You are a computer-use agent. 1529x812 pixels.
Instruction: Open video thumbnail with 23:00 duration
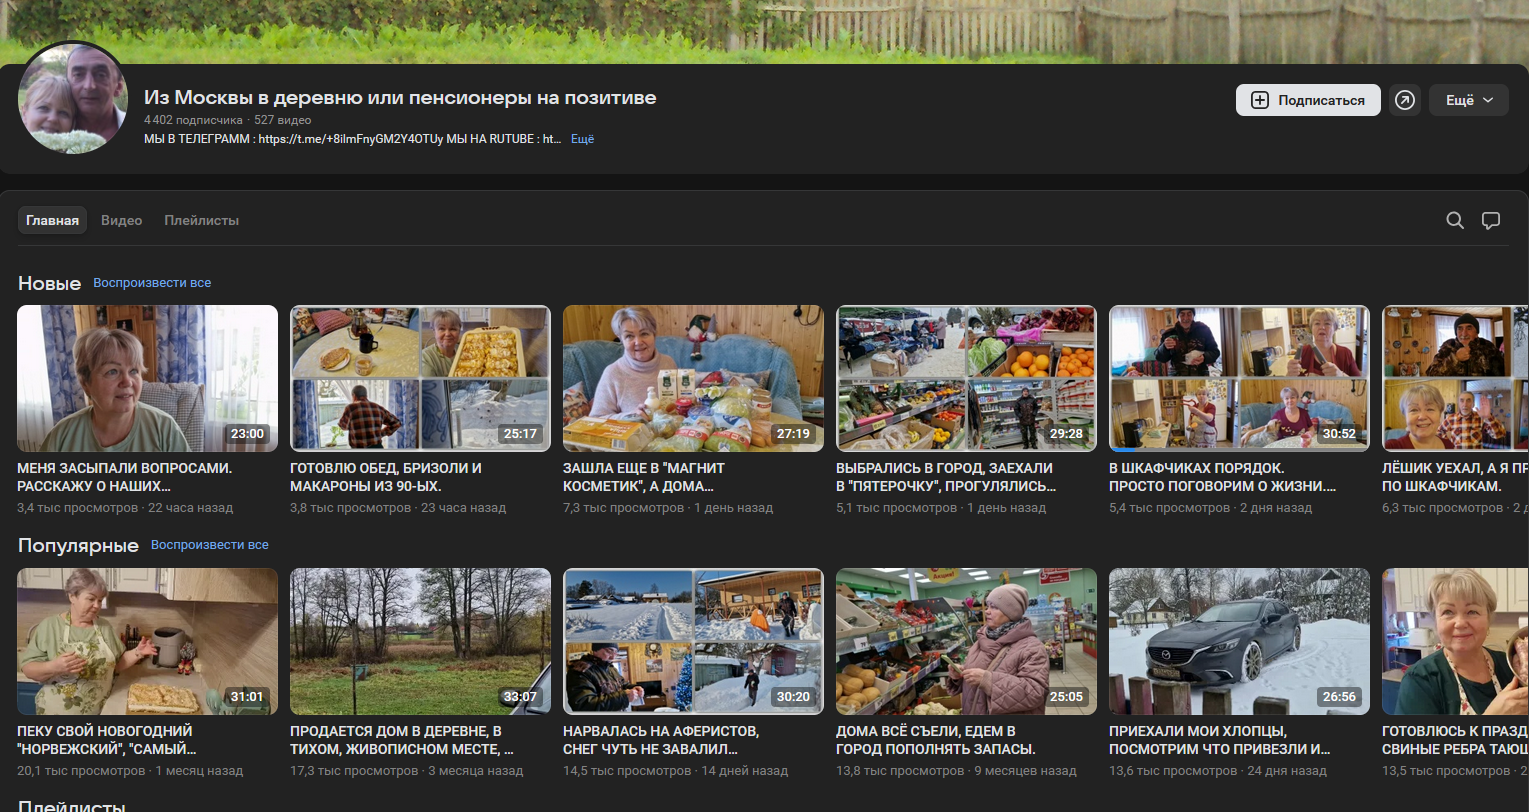coord(147,378)
